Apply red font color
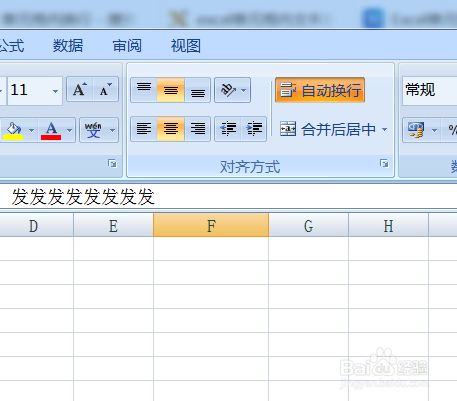Image resolution: width=457 pixels, height=401 pixels. click(51, 130)
